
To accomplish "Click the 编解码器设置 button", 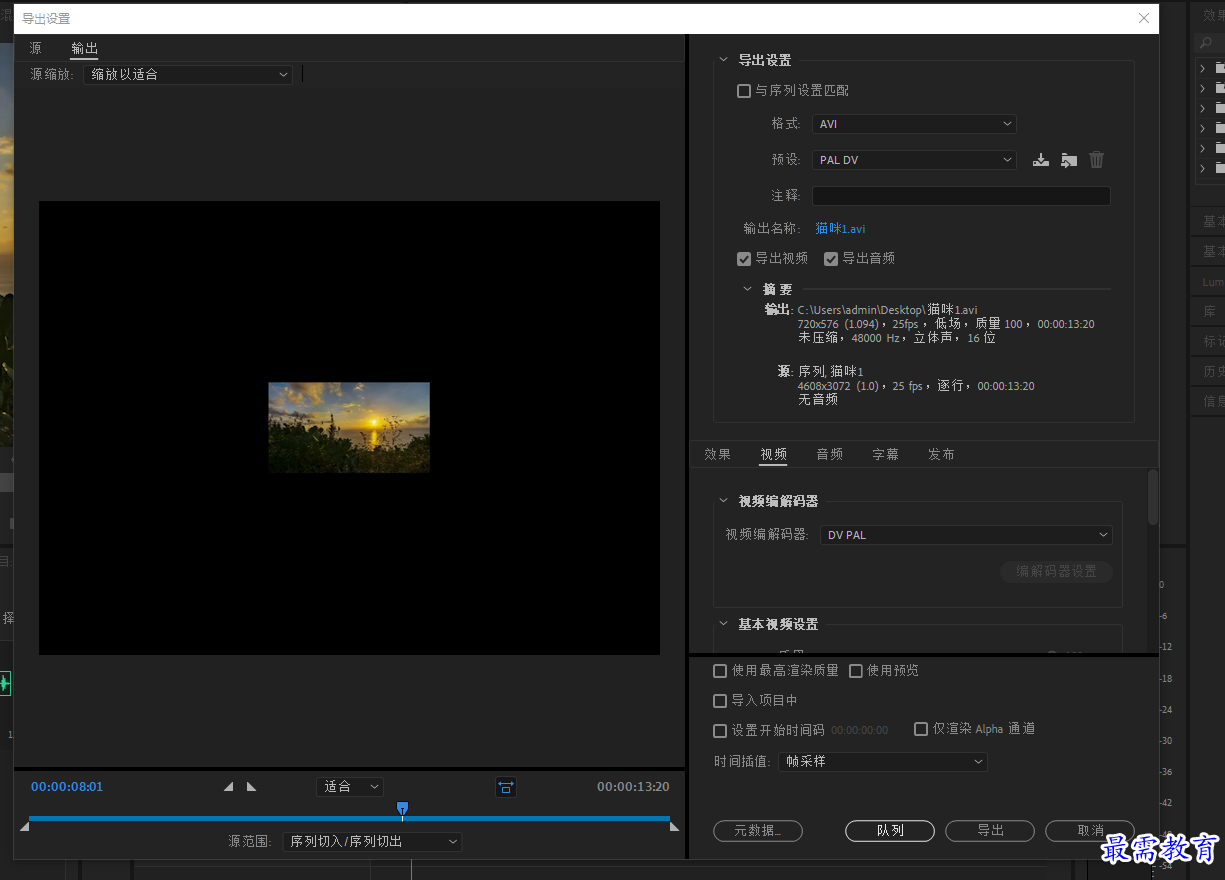I will 1057,572.
